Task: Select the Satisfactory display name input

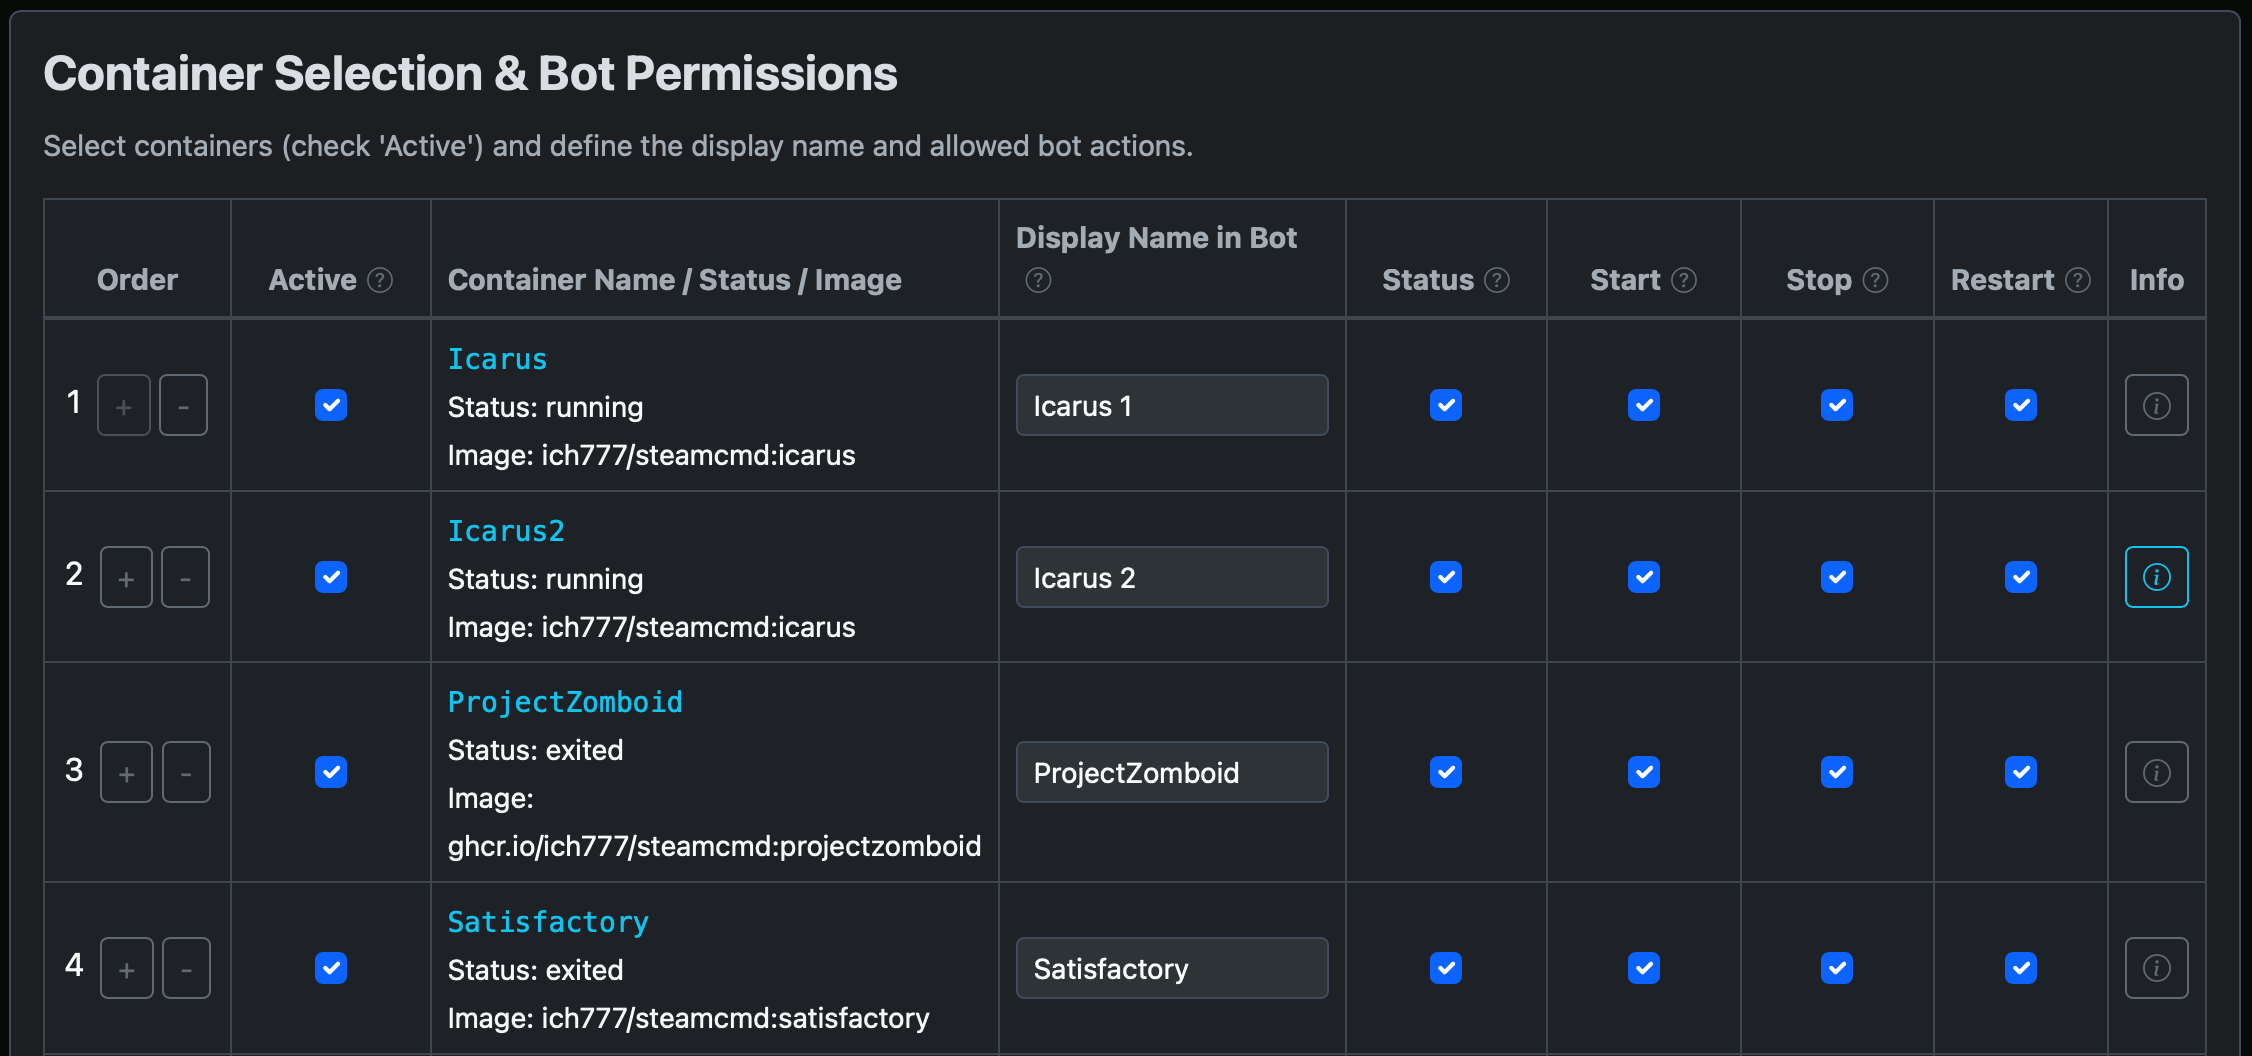Action: coord(1171,967)
